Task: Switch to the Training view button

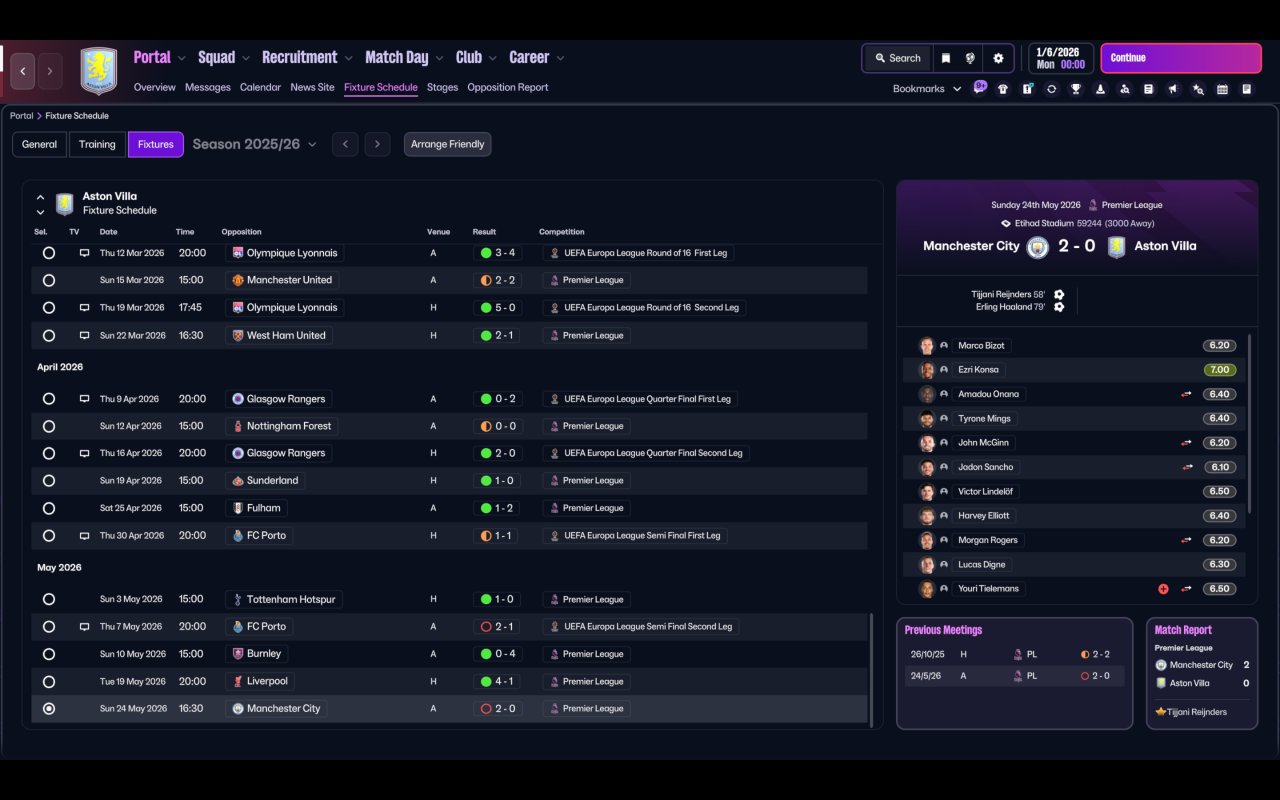Action: (x=97, y=144)
